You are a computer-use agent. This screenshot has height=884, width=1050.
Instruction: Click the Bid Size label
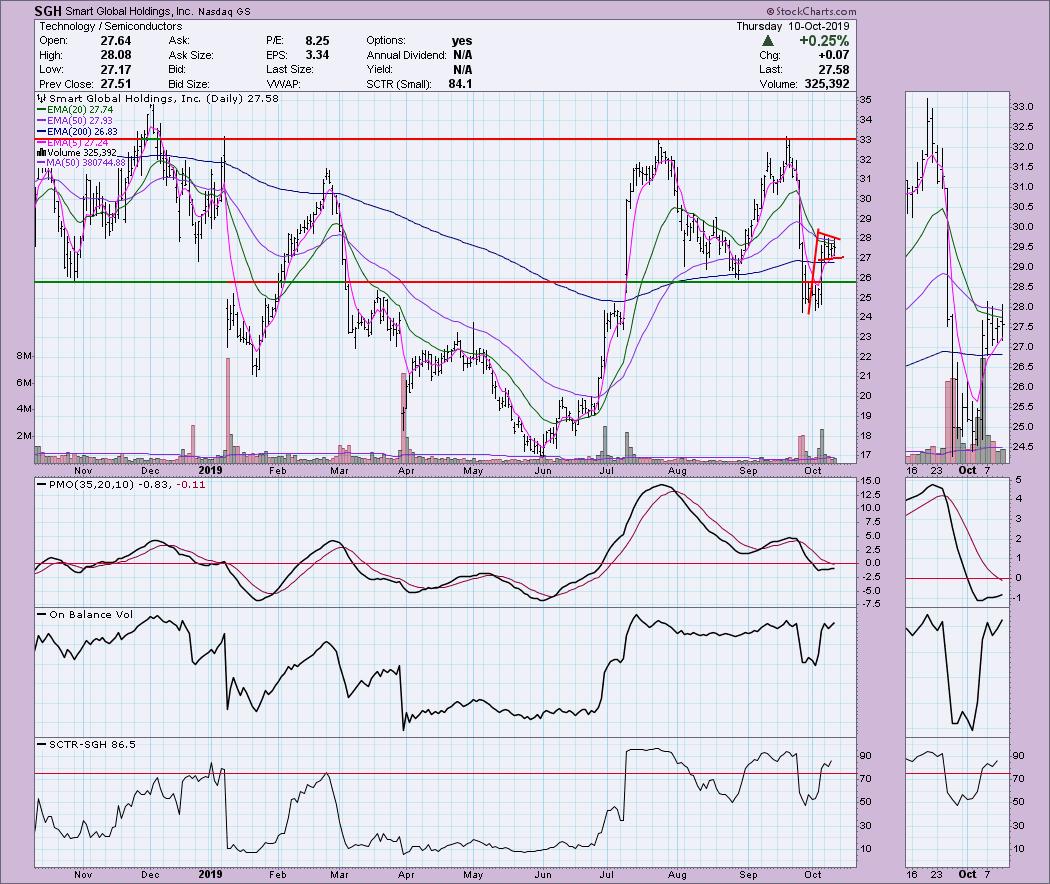click(189, 84)
